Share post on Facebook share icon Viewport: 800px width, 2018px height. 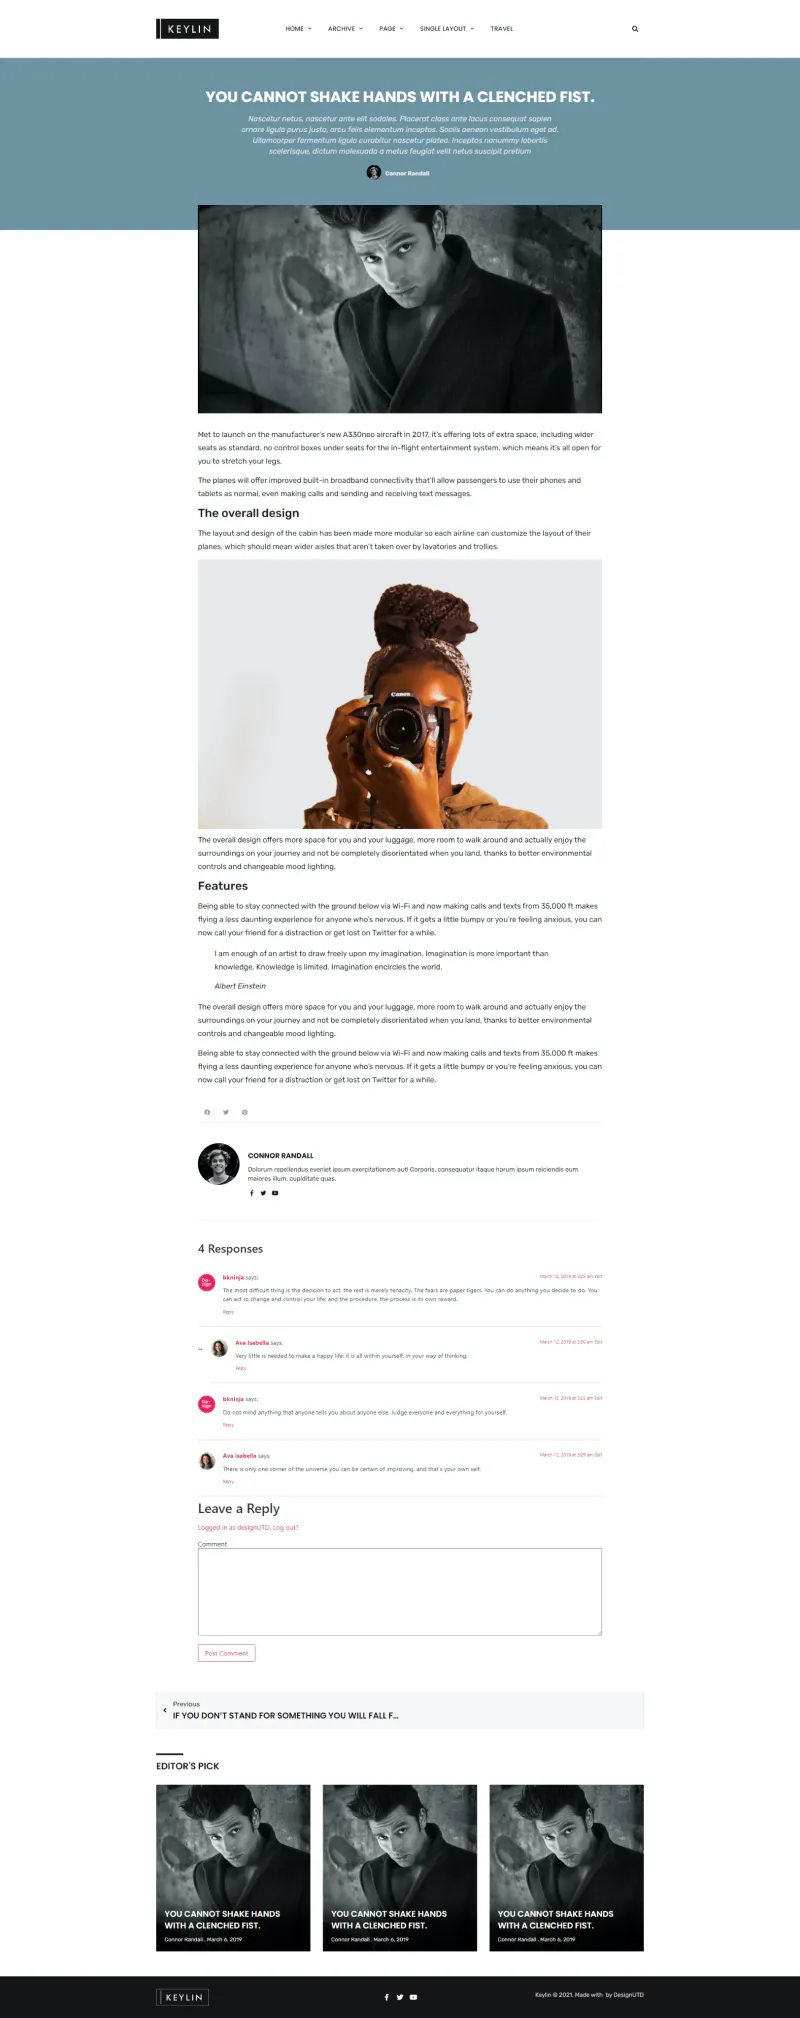coord(207,1112)
